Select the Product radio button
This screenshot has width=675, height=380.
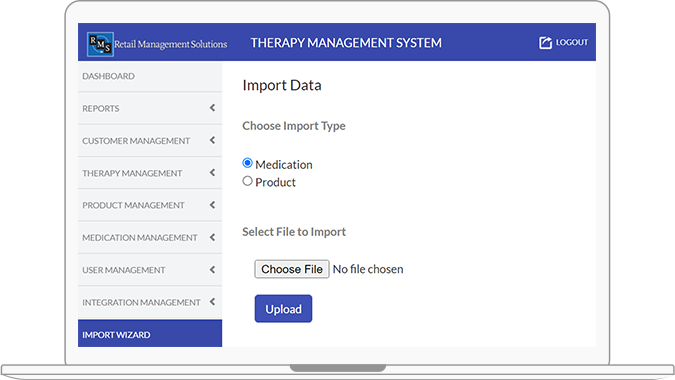[248, 181]
